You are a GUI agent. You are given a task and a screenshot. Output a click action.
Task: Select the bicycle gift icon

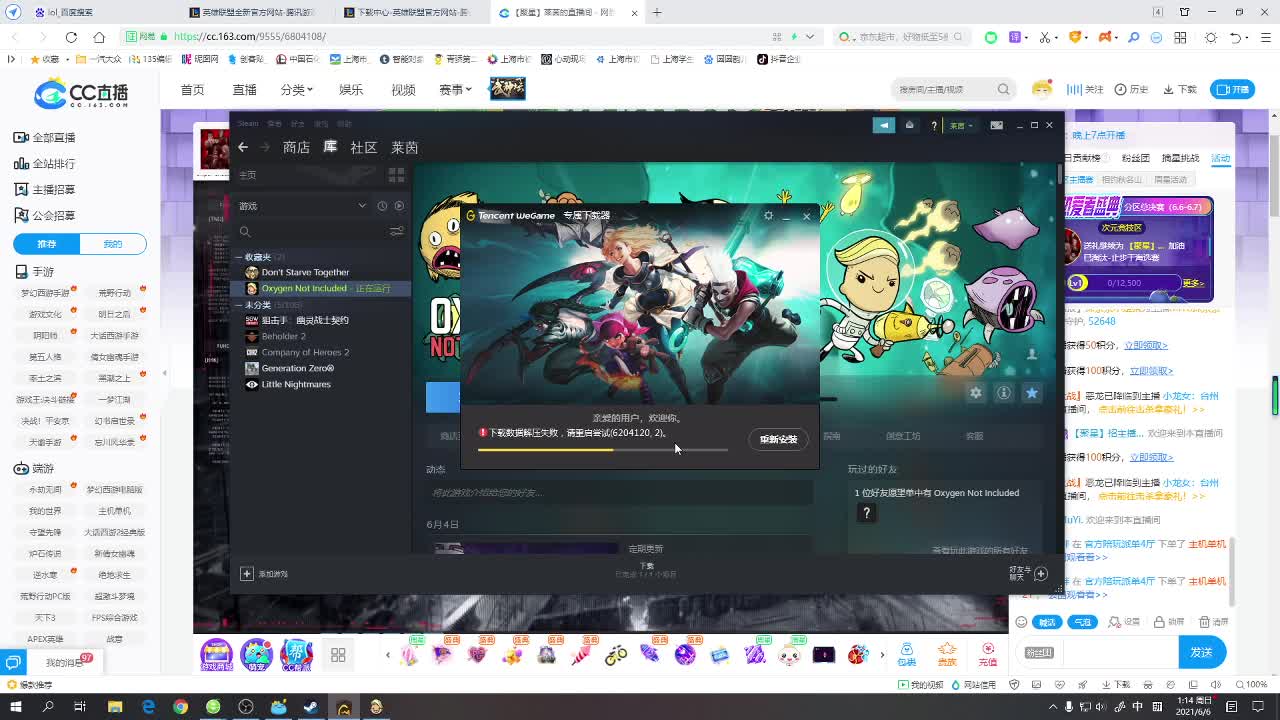[616, 655]
